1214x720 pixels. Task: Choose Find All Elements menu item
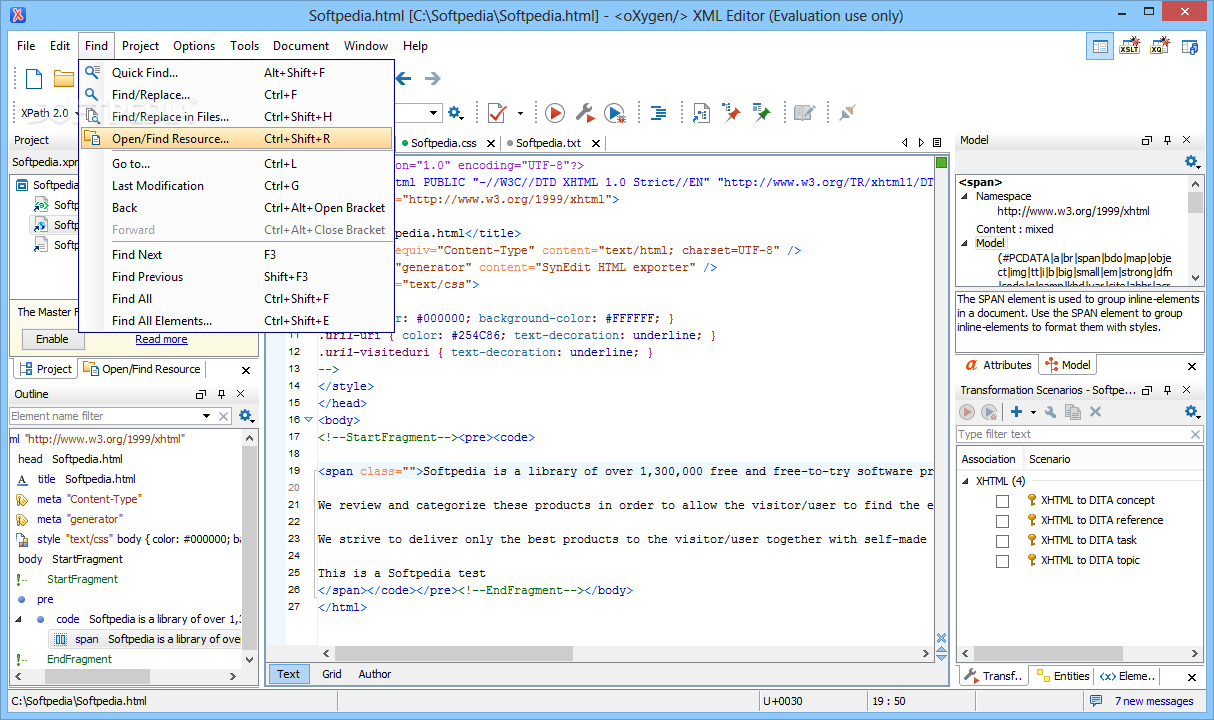236,321
